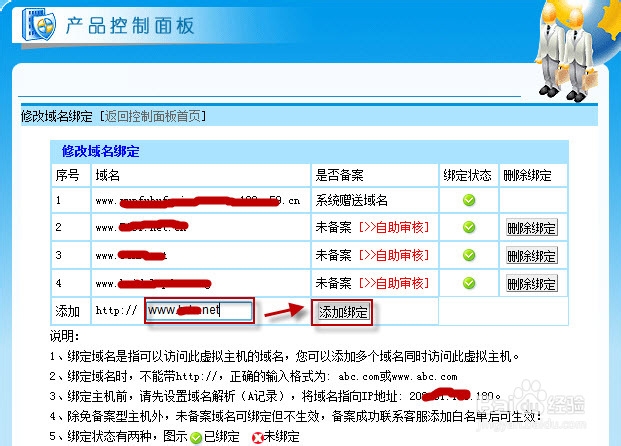Click the 未备案 text in row 4
This screenshot has width=621, height=446.
333,283
